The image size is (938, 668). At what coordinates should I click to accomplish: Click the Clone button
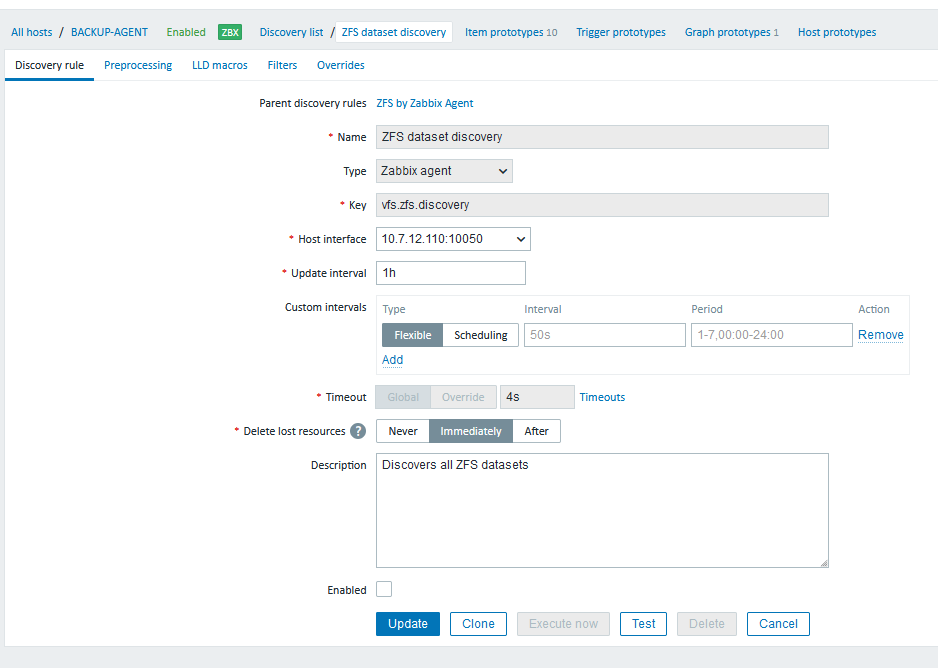(478, 624)
